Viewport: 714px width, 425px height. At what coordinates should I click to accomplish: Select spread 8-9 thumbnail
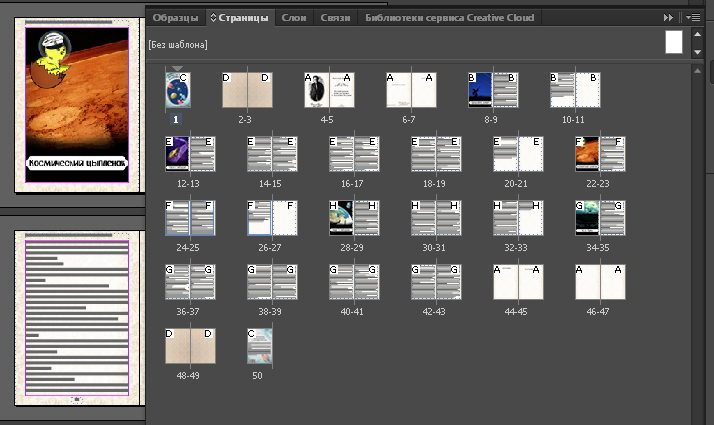(492, 90)
